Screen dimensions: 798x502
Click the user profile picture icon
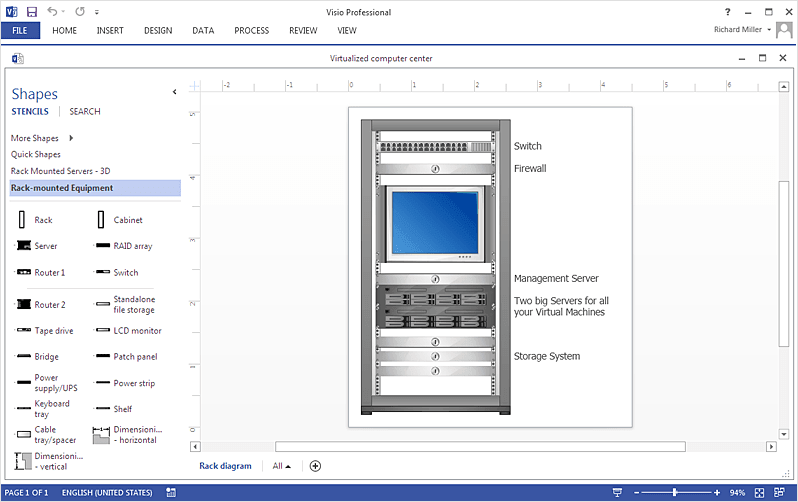[x=784, y=30]
